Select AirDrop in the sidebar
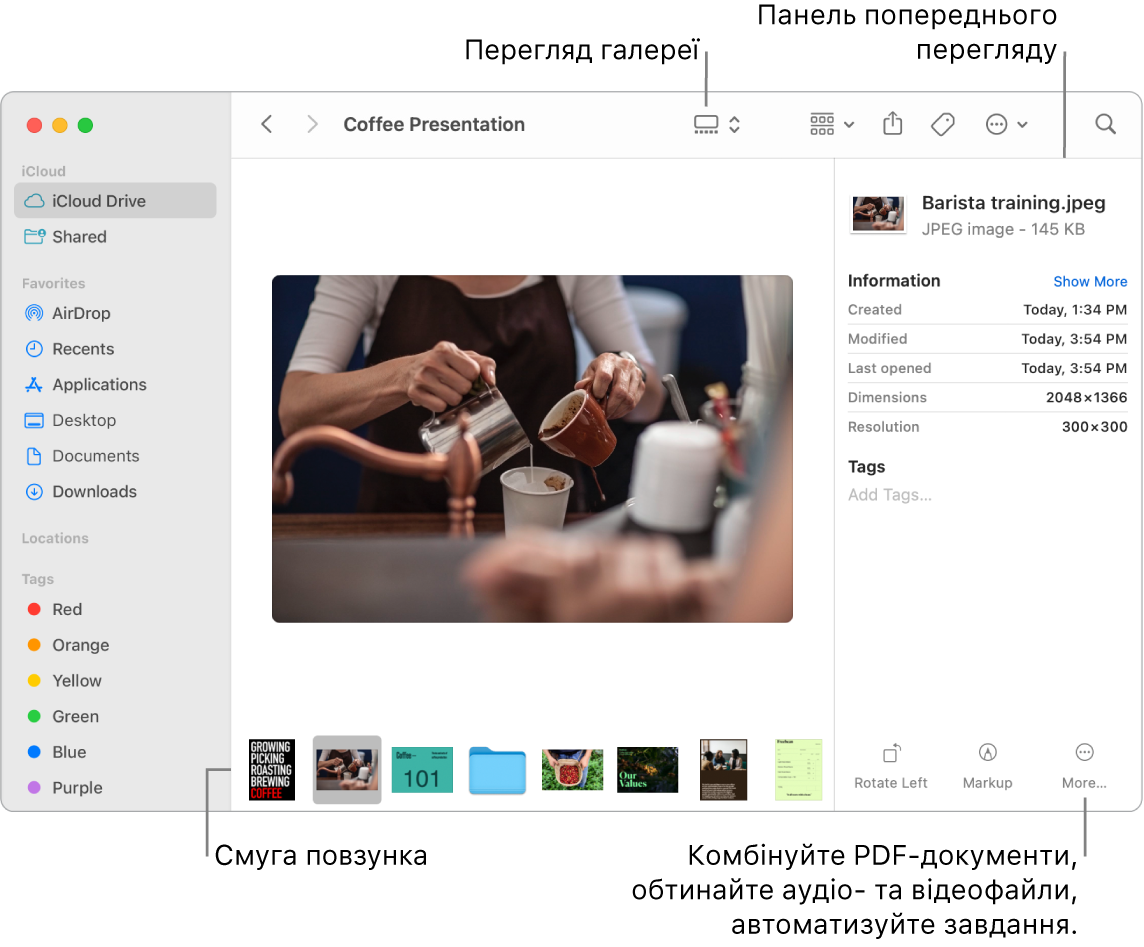The height and width of the screenshot is (947, 1144). pos(78,313)
